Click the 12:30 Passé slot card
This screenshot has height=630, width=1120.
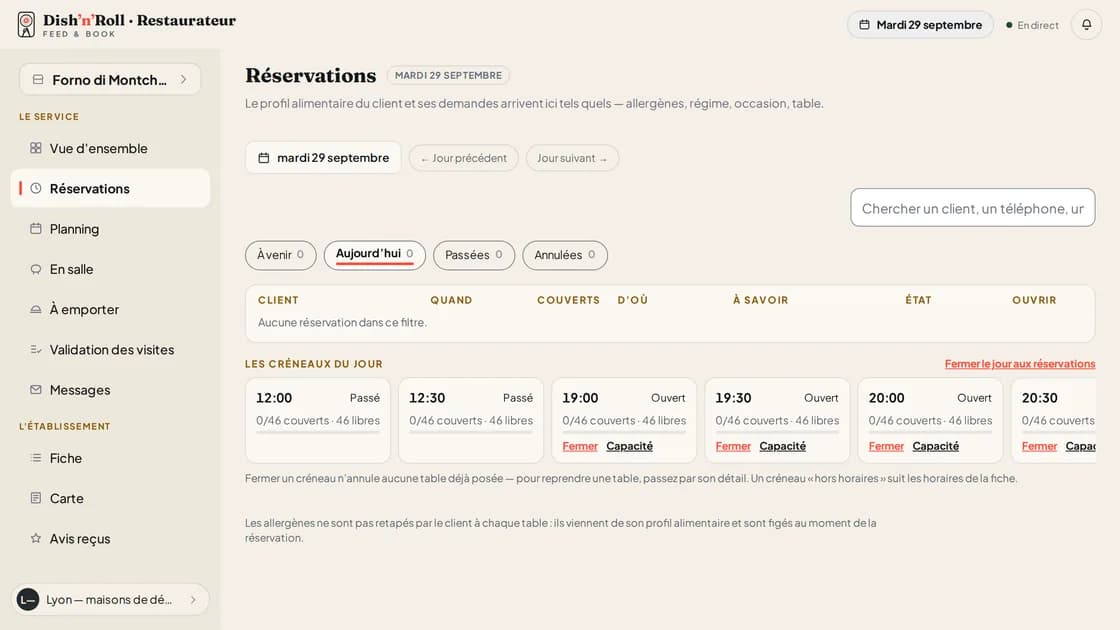[x=471, y=420]
